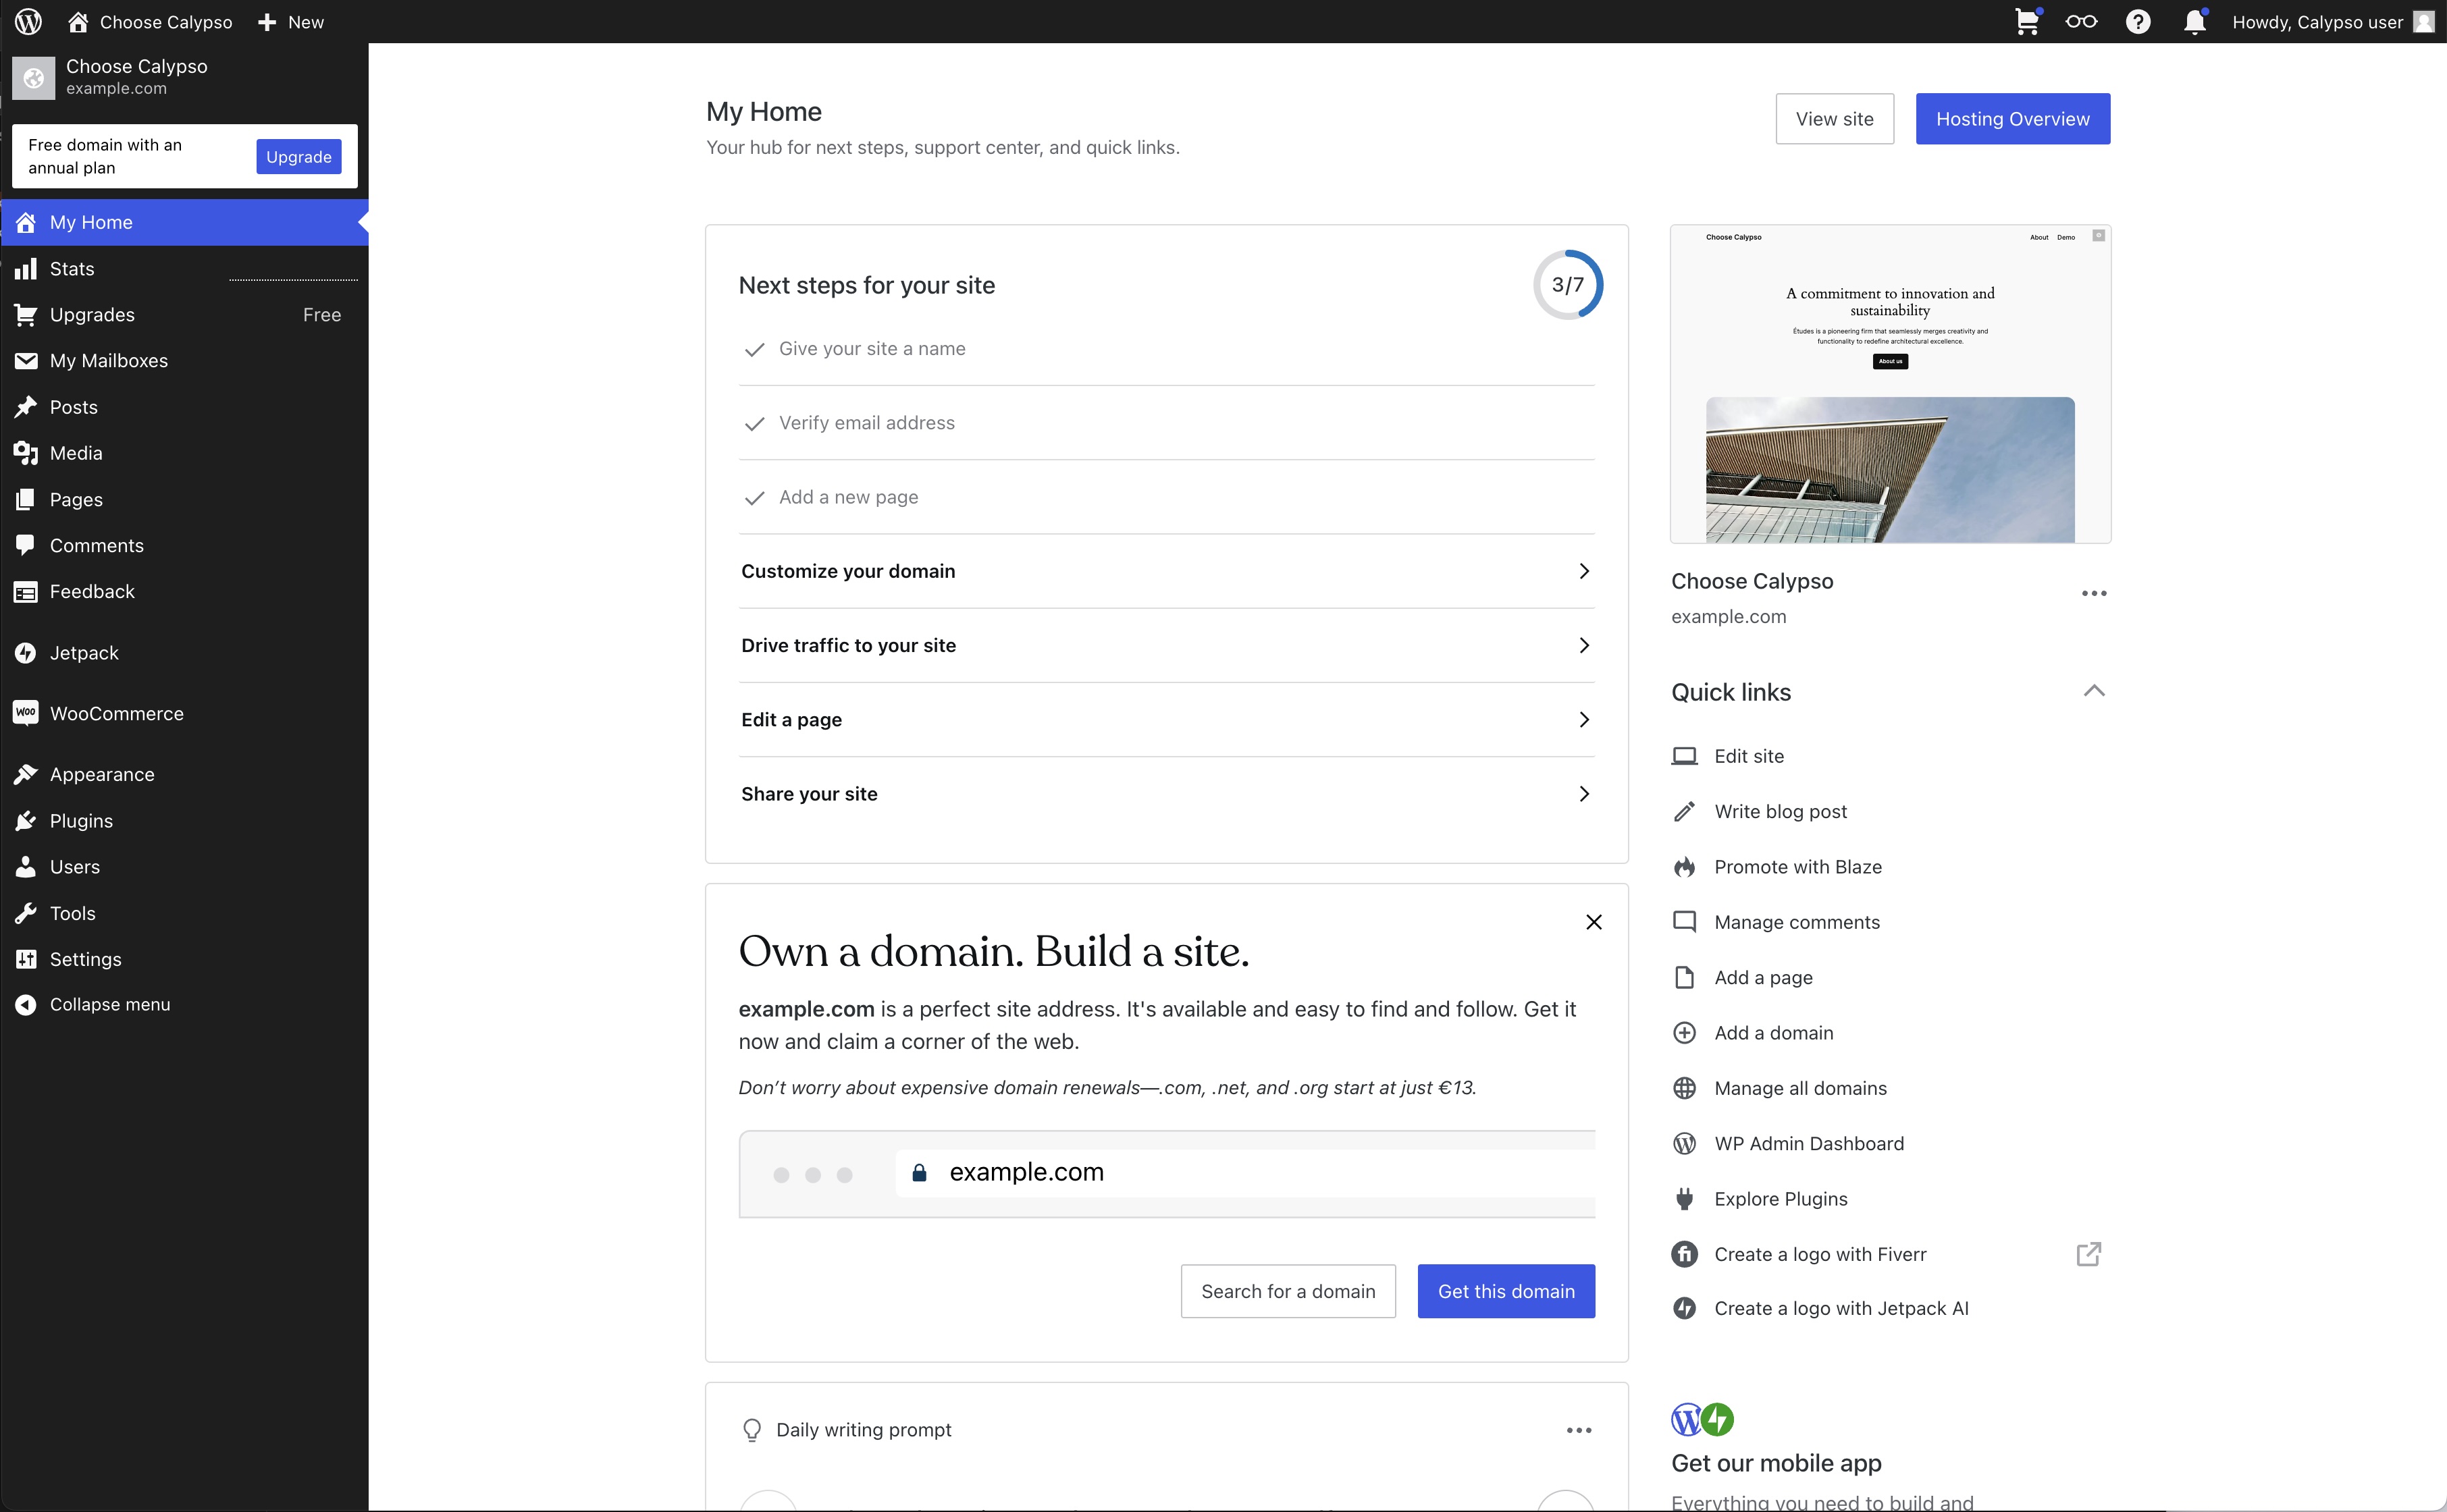Open WooCommerce in the sidebar menu
The height and width of the screenshot is (1512, 2447).
pos(116,714)
